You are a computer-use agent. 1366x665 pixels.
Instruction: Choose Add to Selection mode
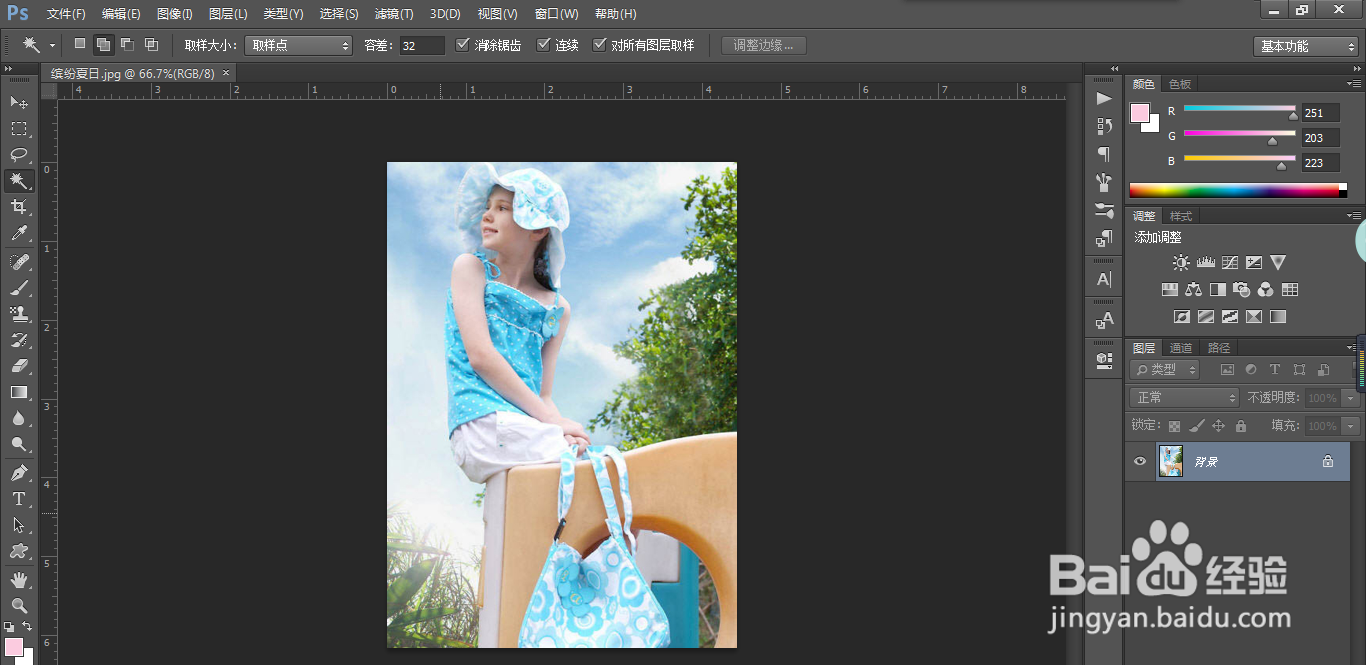pos(103,44)
